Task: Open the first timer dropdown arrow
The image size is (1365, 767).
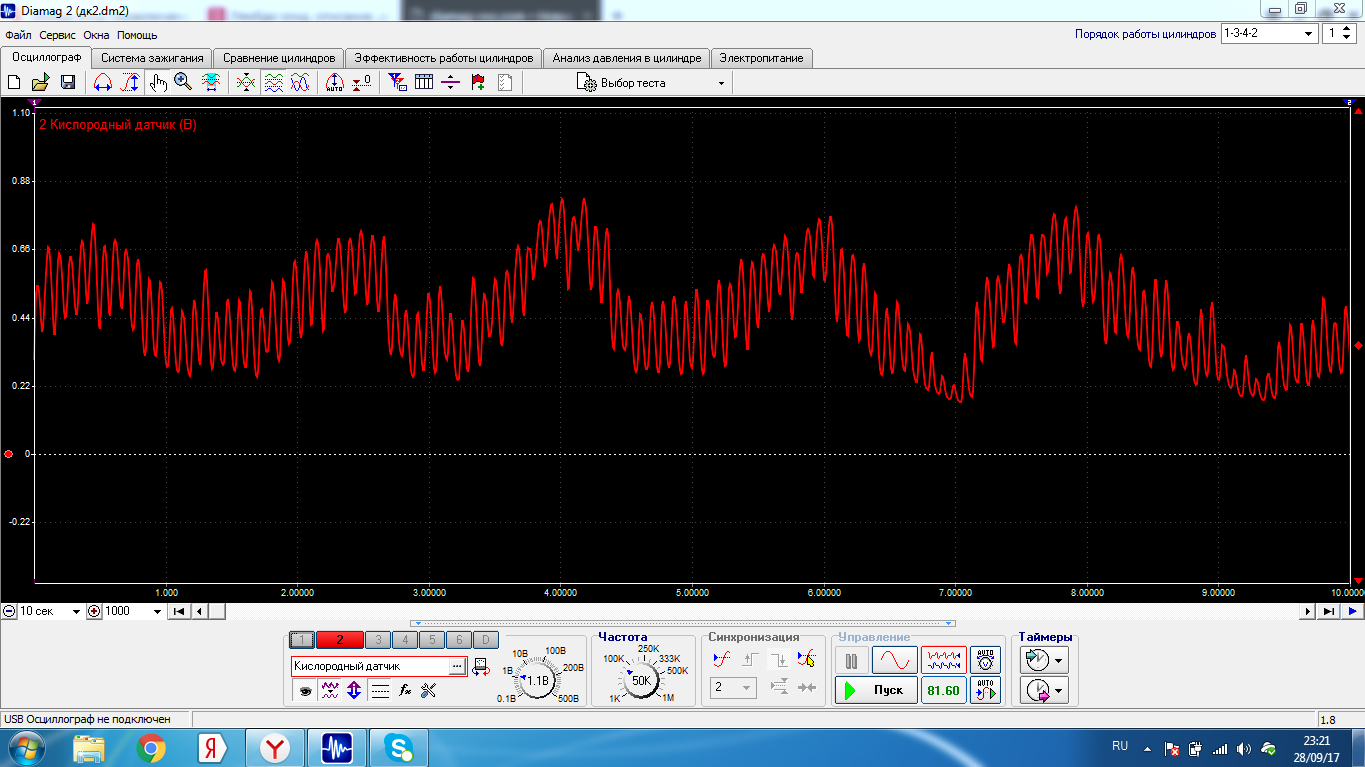Action: [x=1059, y=660]
